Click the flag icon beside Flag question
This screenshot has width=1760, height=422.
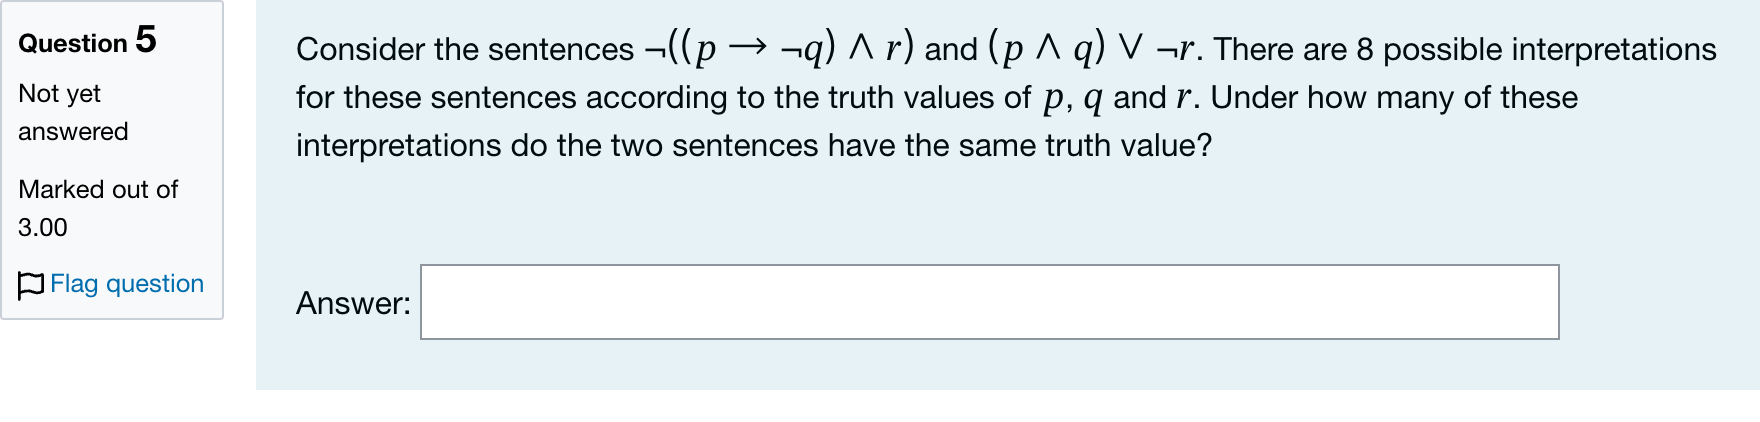[x=31, y=285]
